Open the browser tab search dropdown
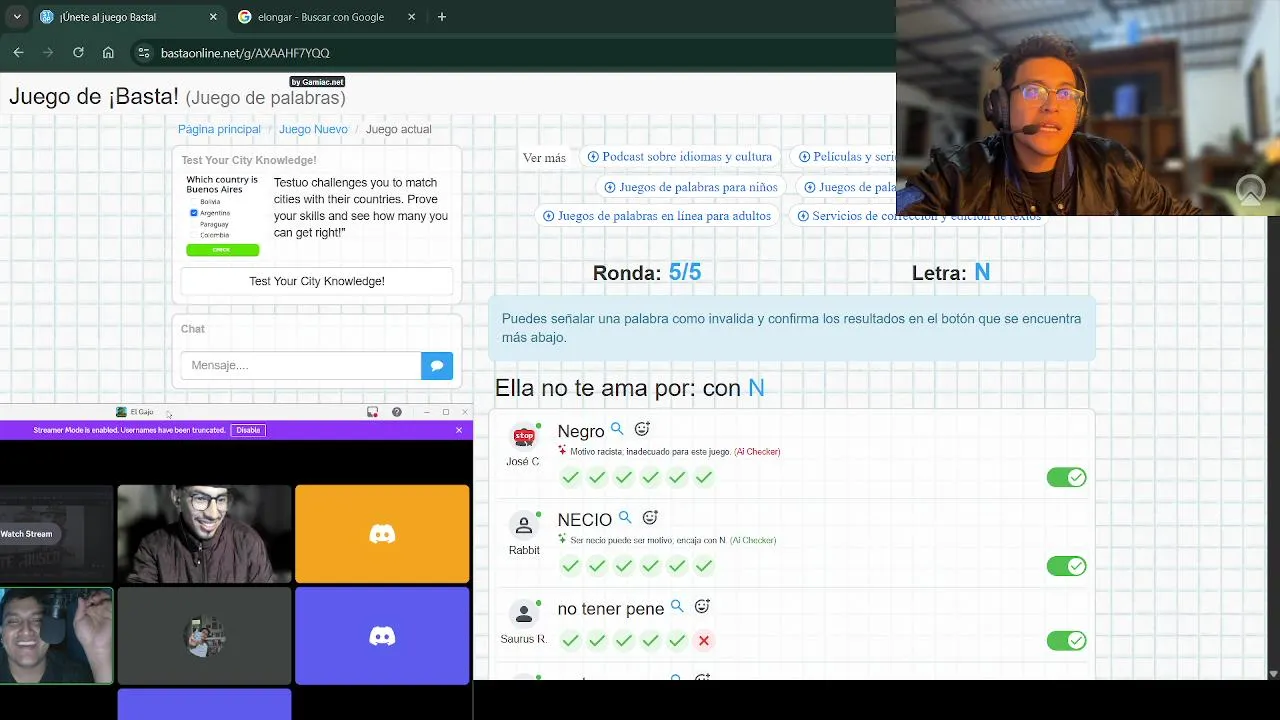Viewport: 1280px width, 720px height. point(17,17)
